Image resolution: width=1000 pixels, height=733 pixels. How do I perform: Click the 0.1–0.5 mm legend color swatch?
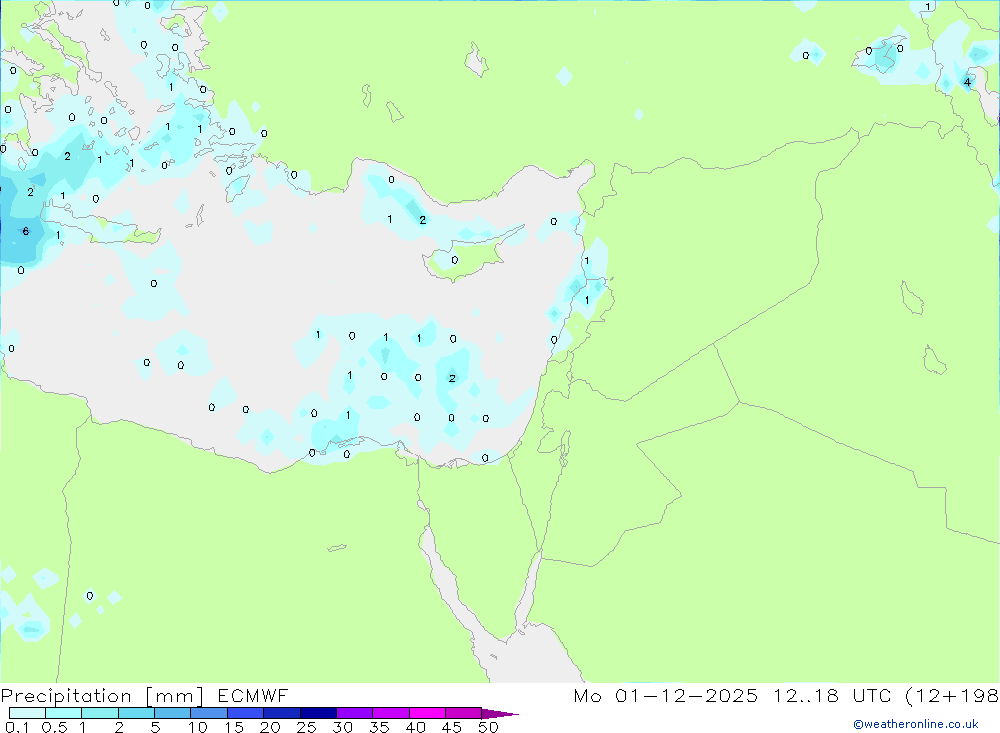pyautogui.click(x=27, y=713)
